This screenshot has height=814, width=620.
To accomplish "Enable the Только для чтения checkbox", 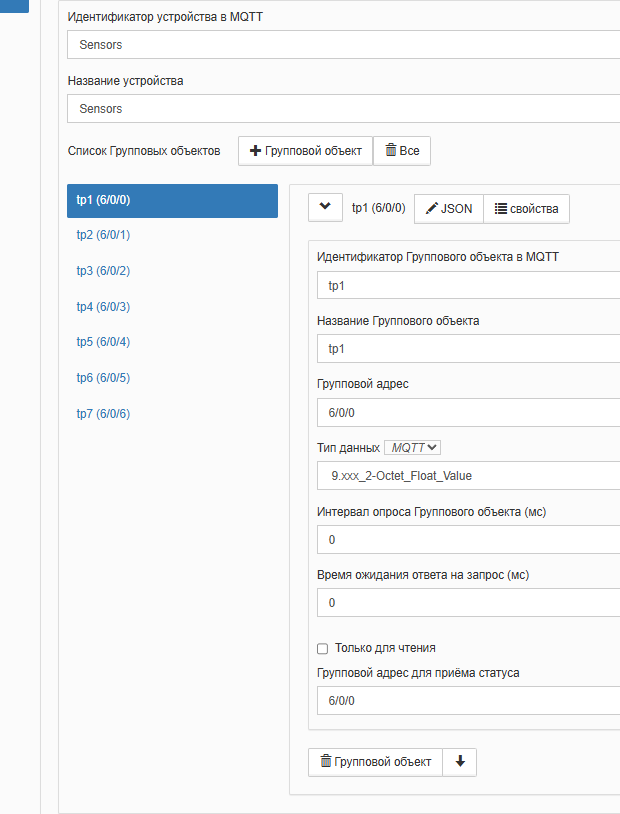I will point(323,648).
